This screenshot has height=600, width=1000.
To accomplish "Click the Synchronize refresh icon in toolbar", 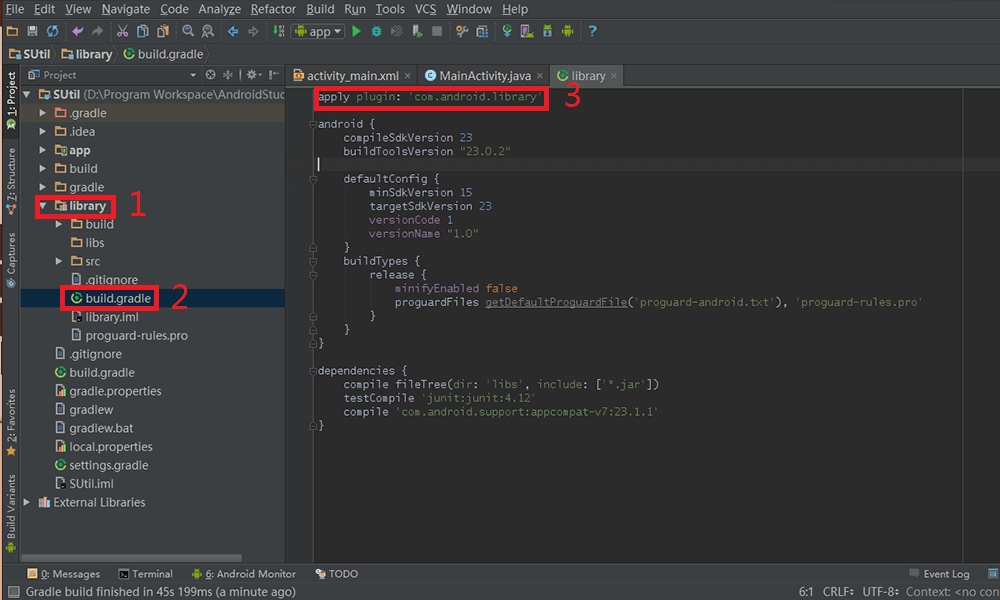I will [x=52, y=32].
